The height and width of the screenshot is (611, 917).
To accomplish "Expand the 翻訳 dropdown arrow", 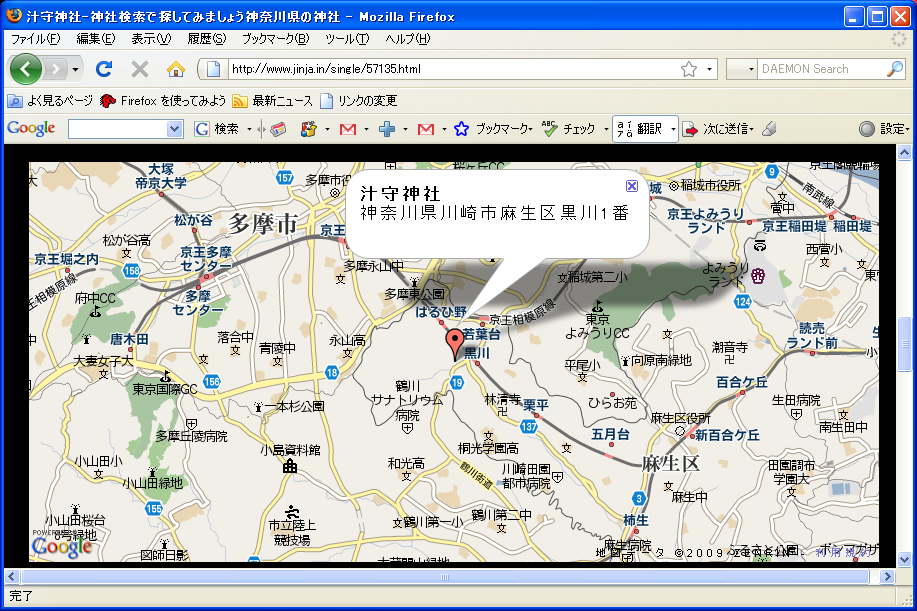I will pos(673,129).
